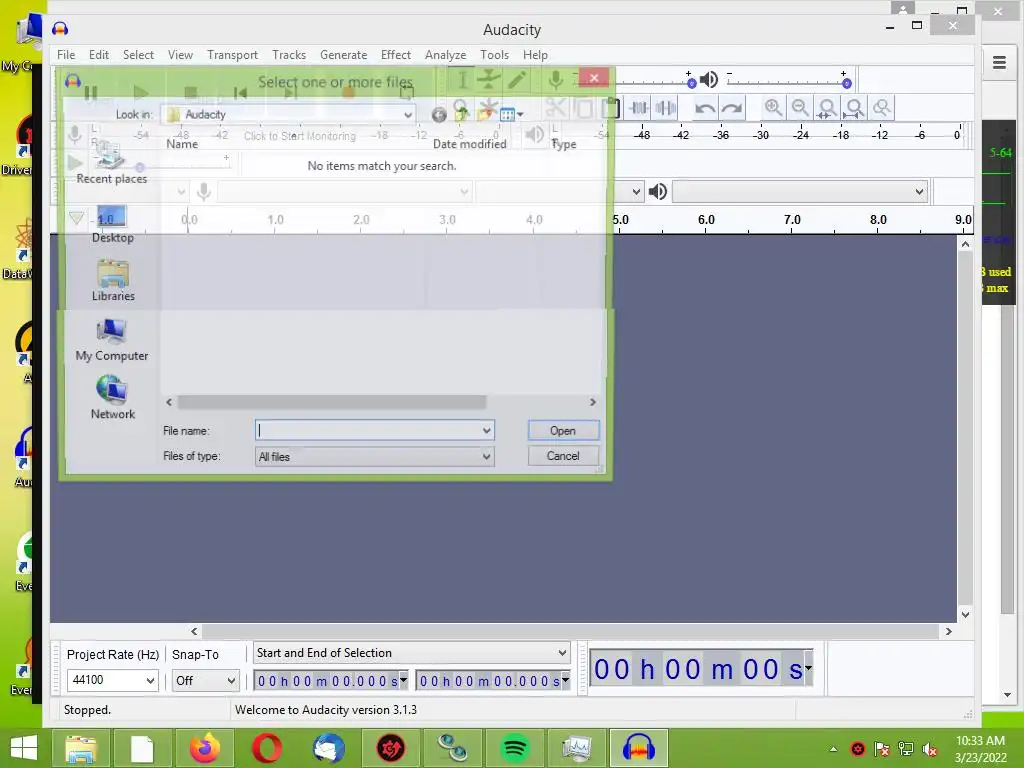Screen dimensions: 1024x768
Task: Click the playback meter at -24 dB
Action: (801, 135)
